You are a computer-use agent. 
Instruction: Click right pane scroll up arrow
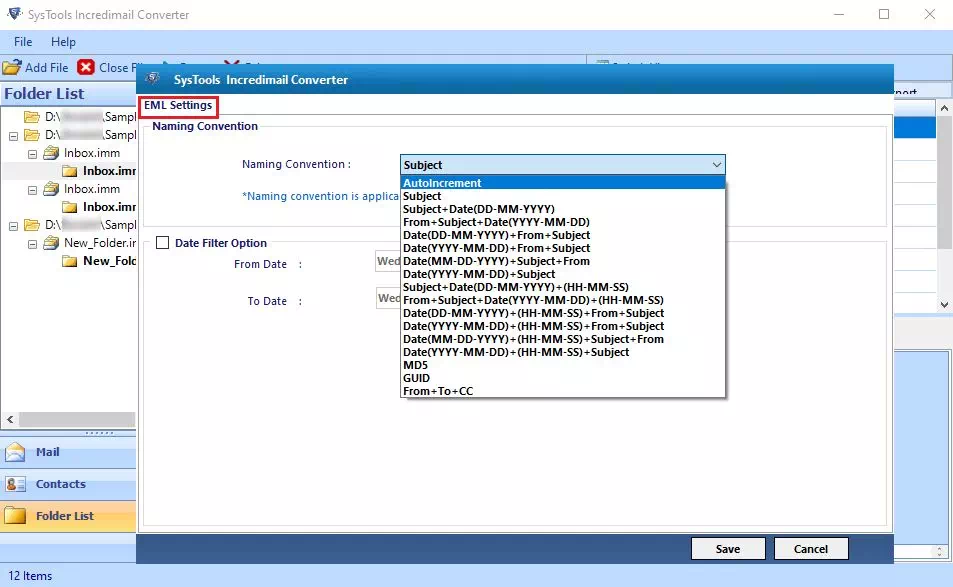(x=944, y=108)
